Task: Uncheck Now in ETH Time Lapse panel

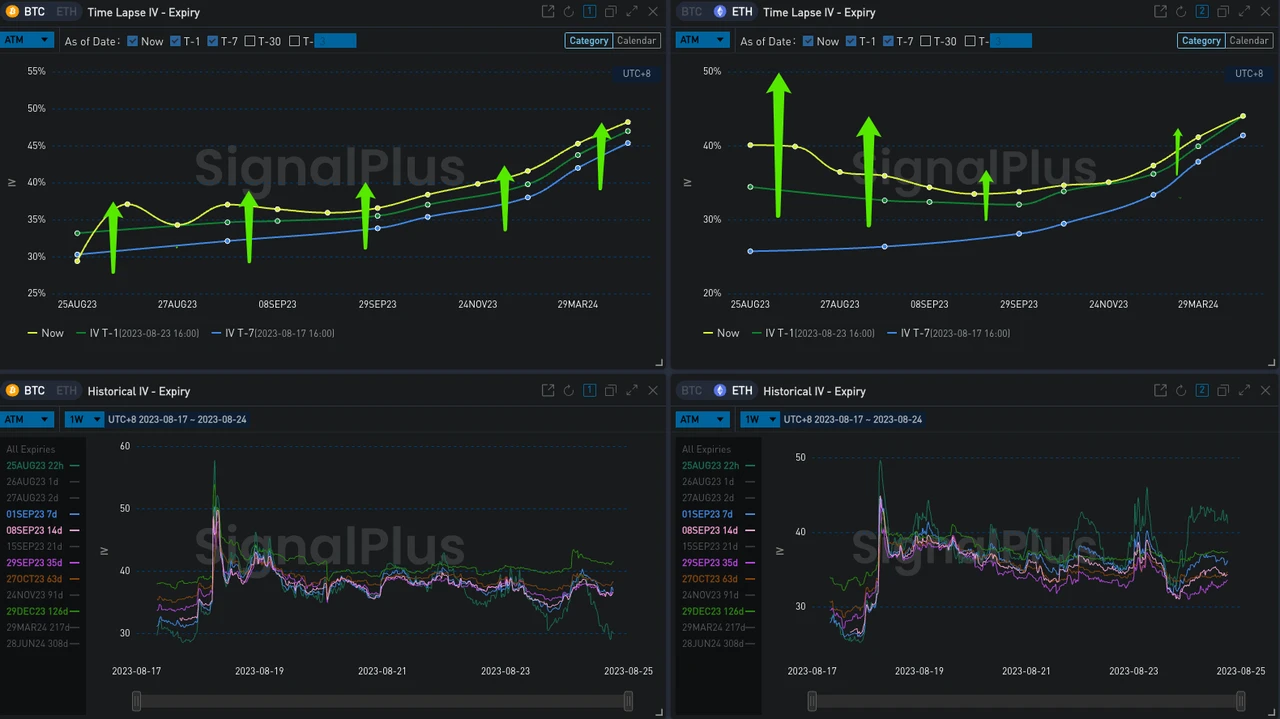Action: click(808, 41)
